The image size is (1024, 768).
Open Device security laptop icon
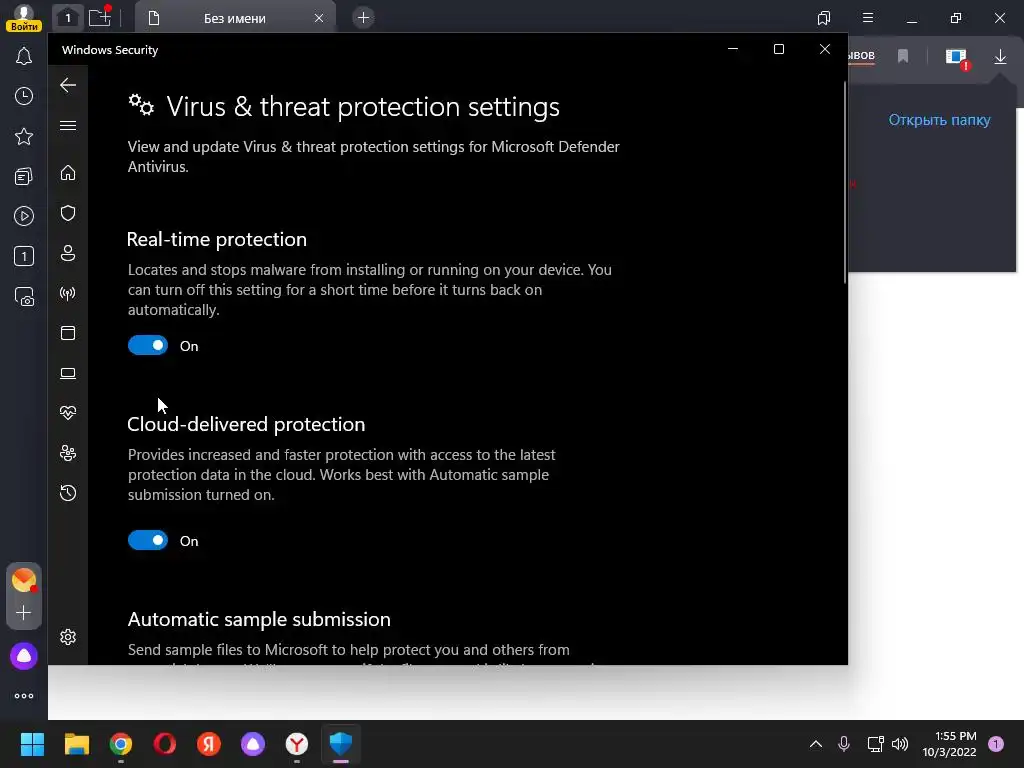[68, 373]
